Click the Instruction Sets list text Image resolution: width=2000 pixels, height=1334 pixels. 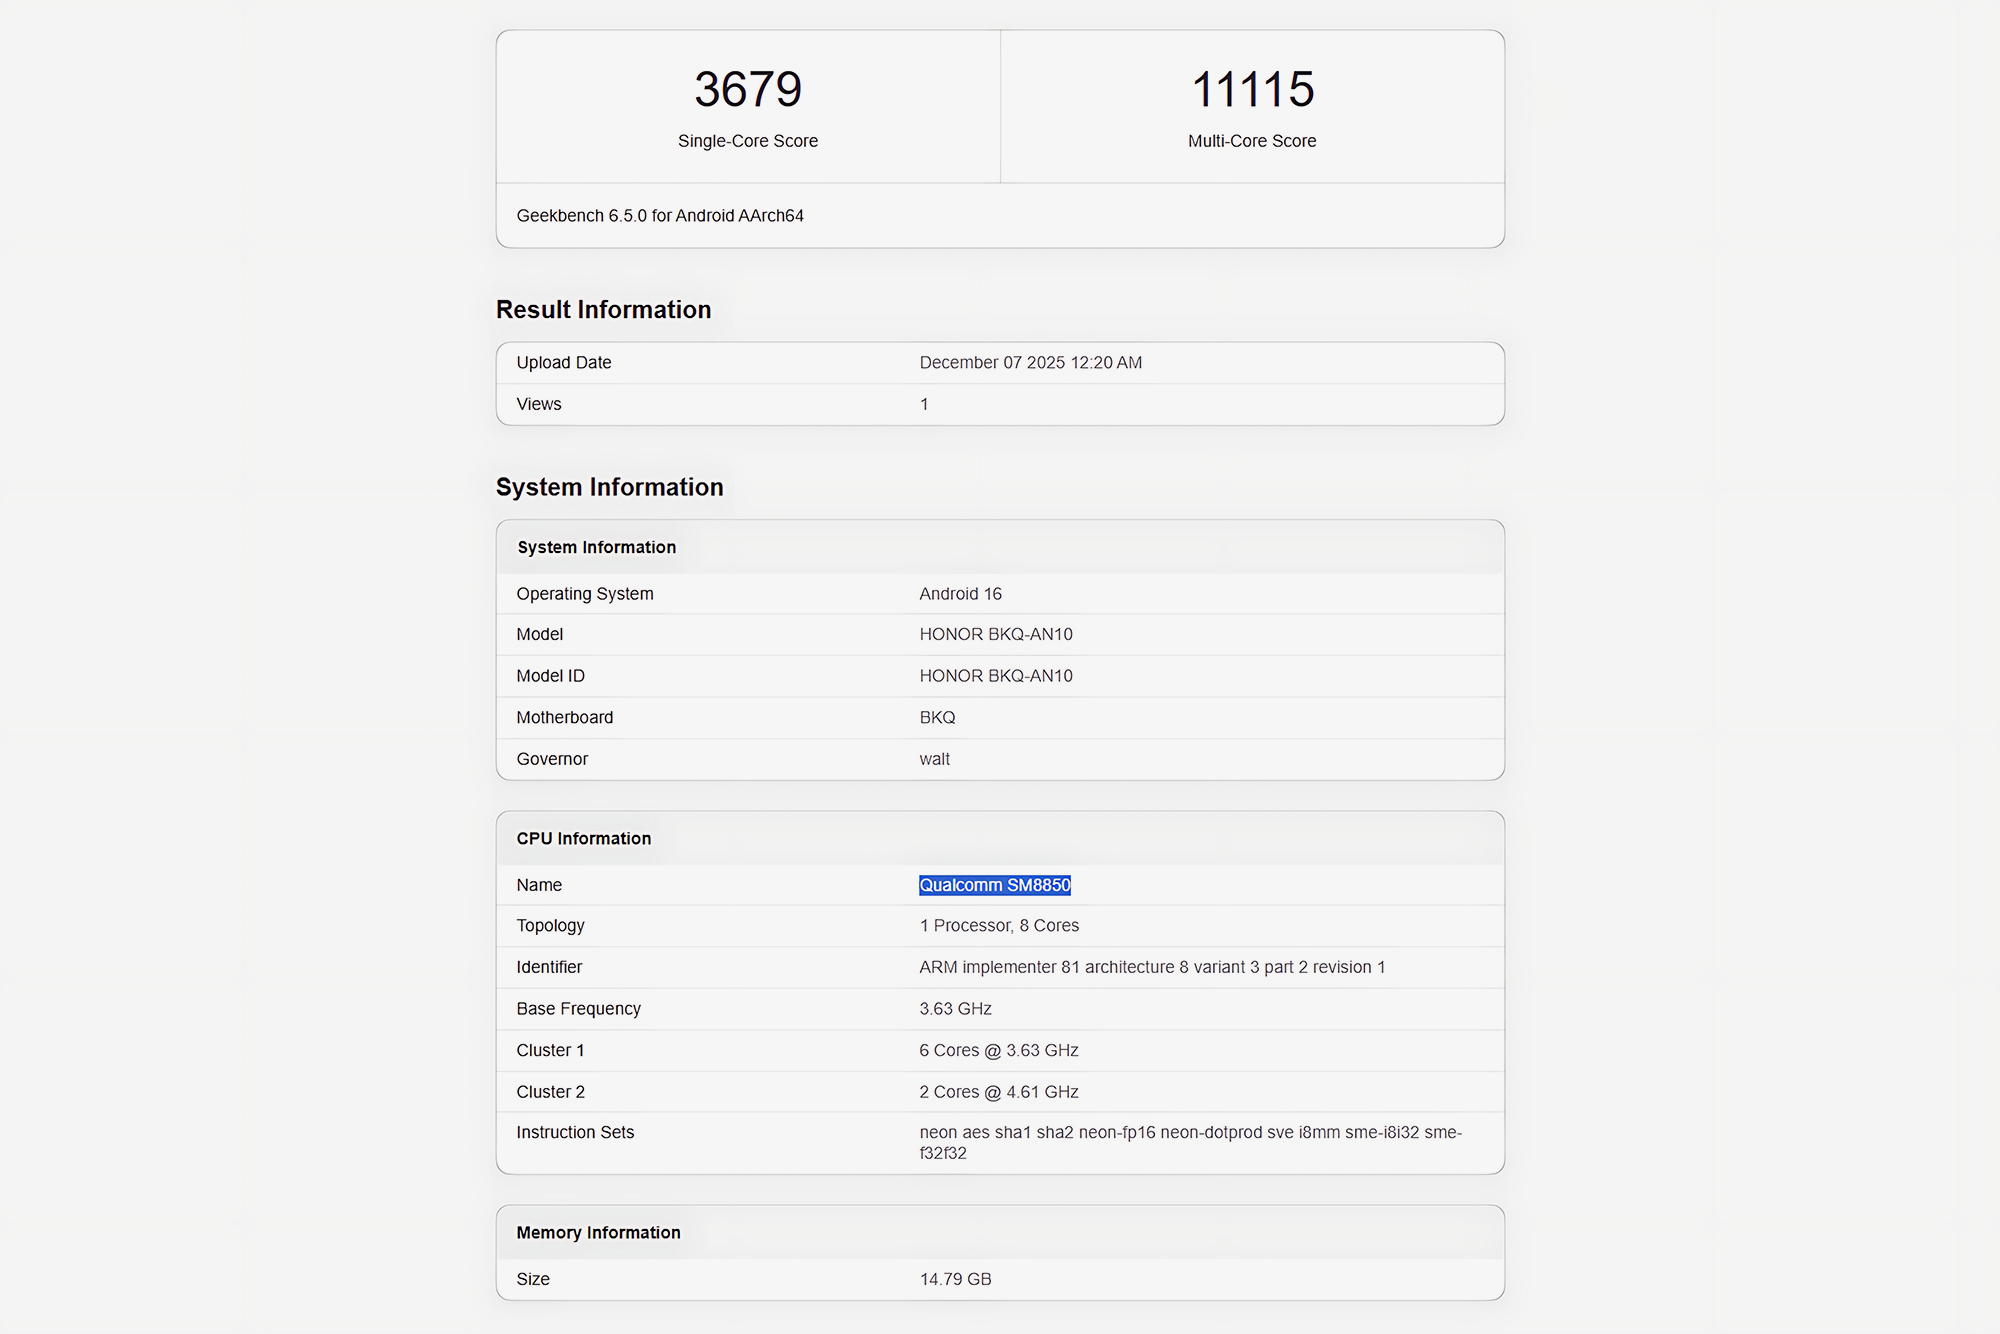tap(1190, 1133)
